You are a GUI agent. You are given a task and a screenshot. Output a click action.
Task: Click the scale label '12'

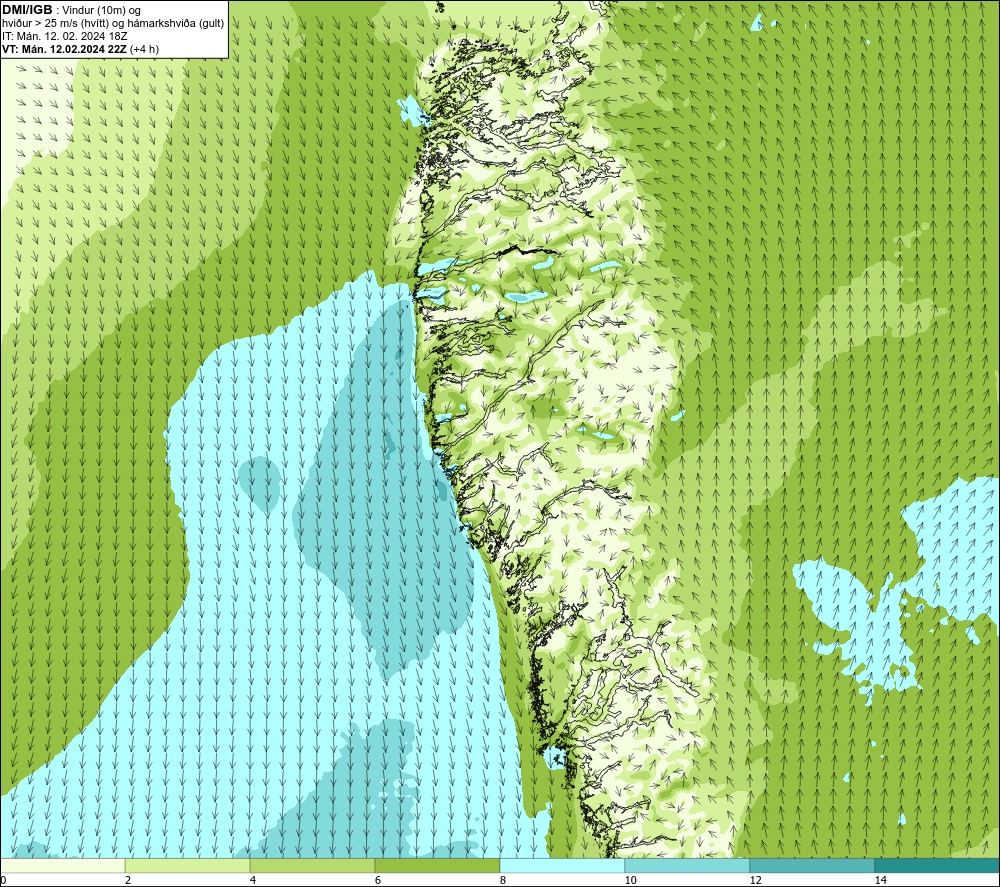coord(755,880)
